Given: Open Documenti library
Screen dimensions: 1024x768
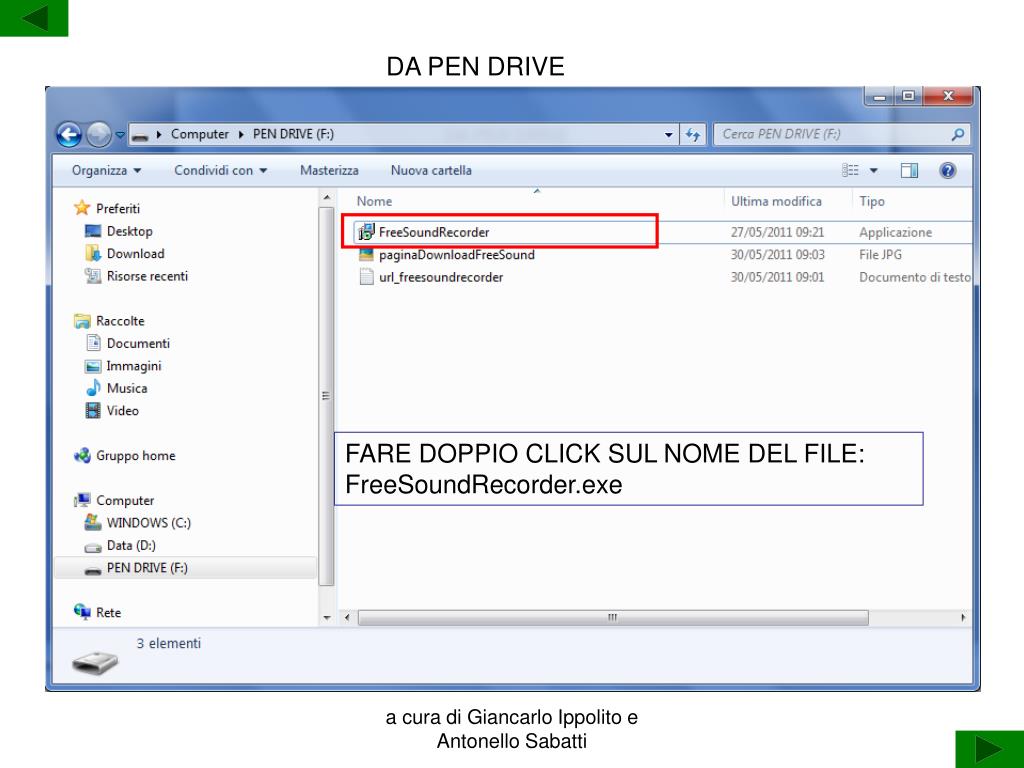Looking at the screenshot, I should [x=138, y=344].
